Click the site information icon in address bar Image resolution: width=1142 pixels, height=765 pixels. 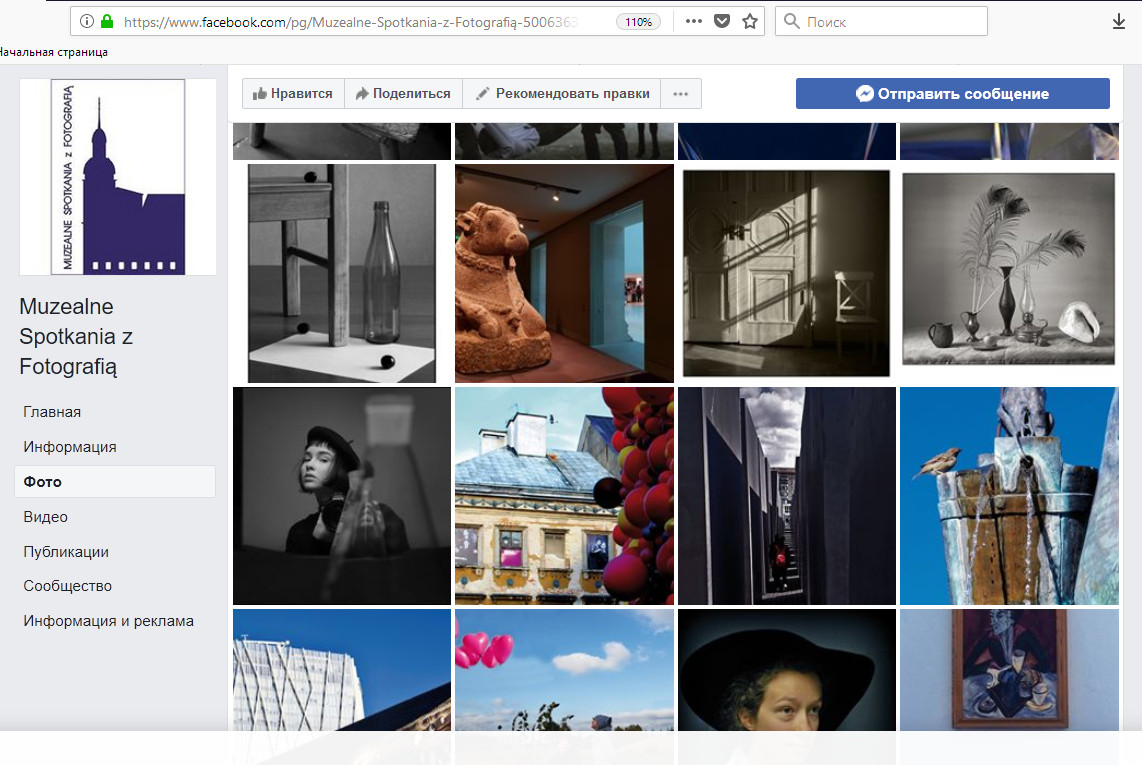86,21
